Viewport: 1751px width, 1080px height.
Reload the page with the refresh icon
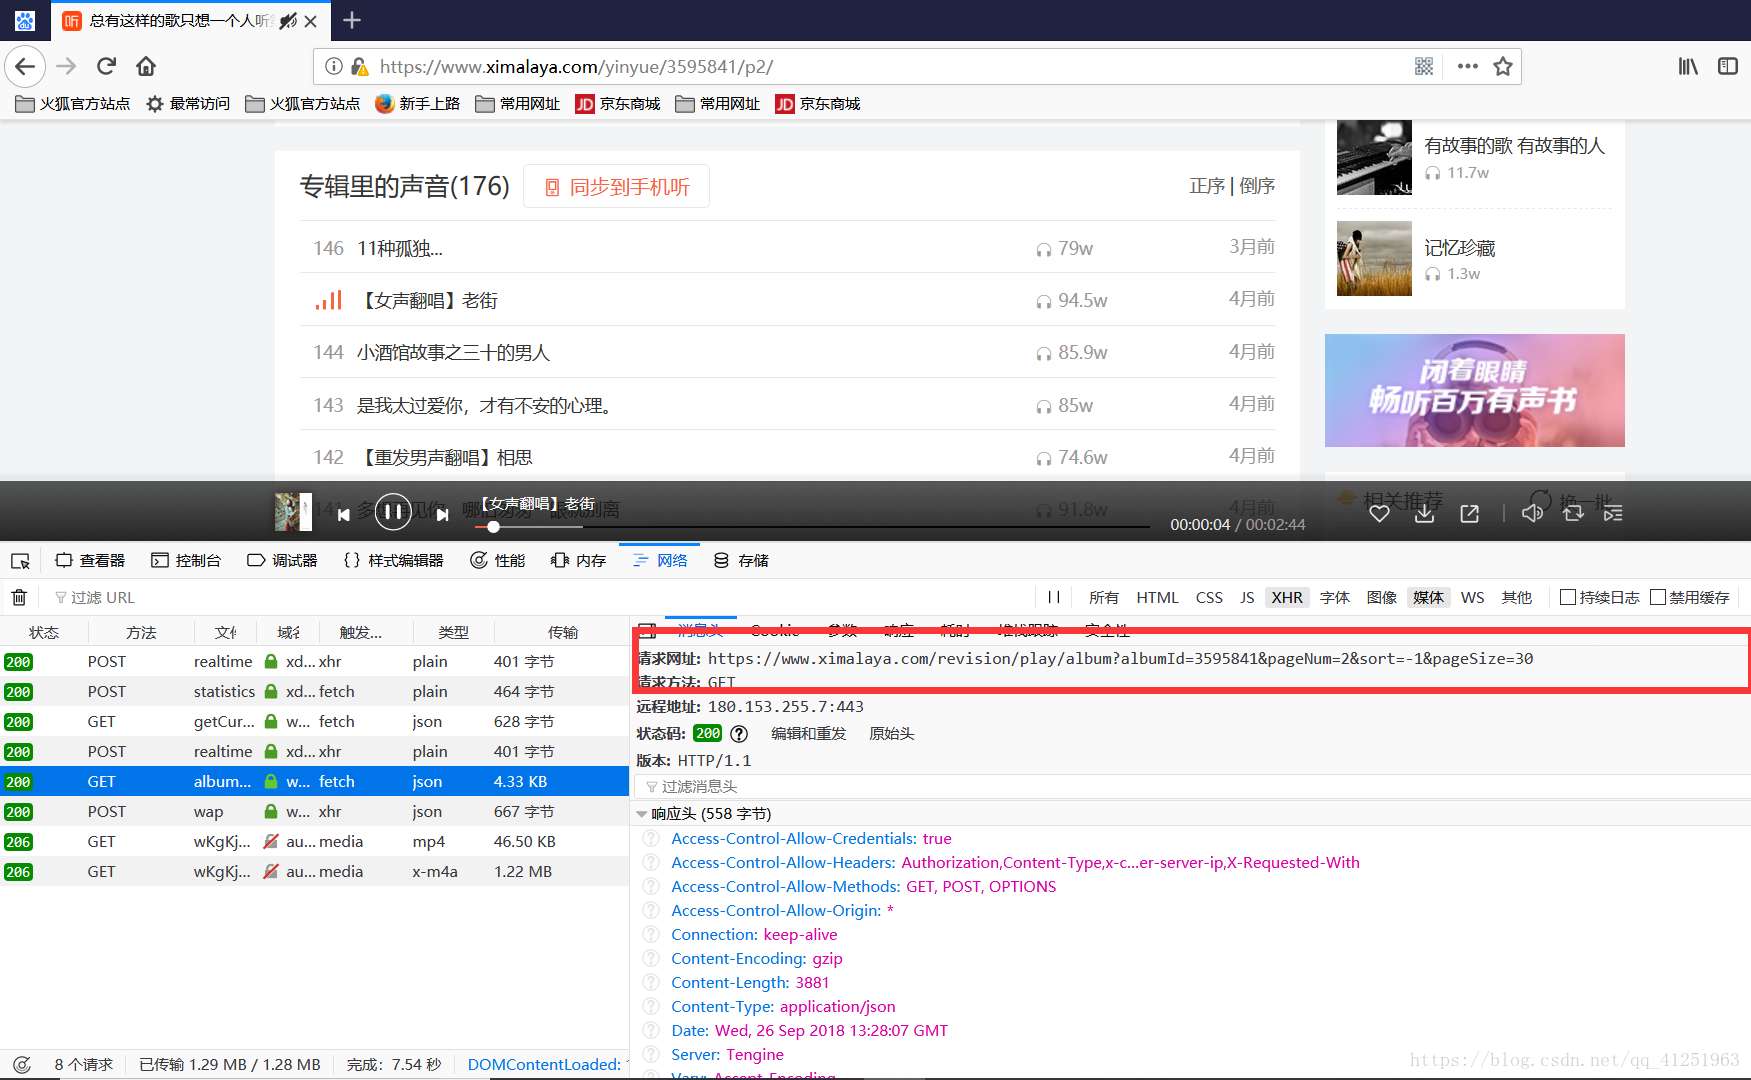coord(106,66)
